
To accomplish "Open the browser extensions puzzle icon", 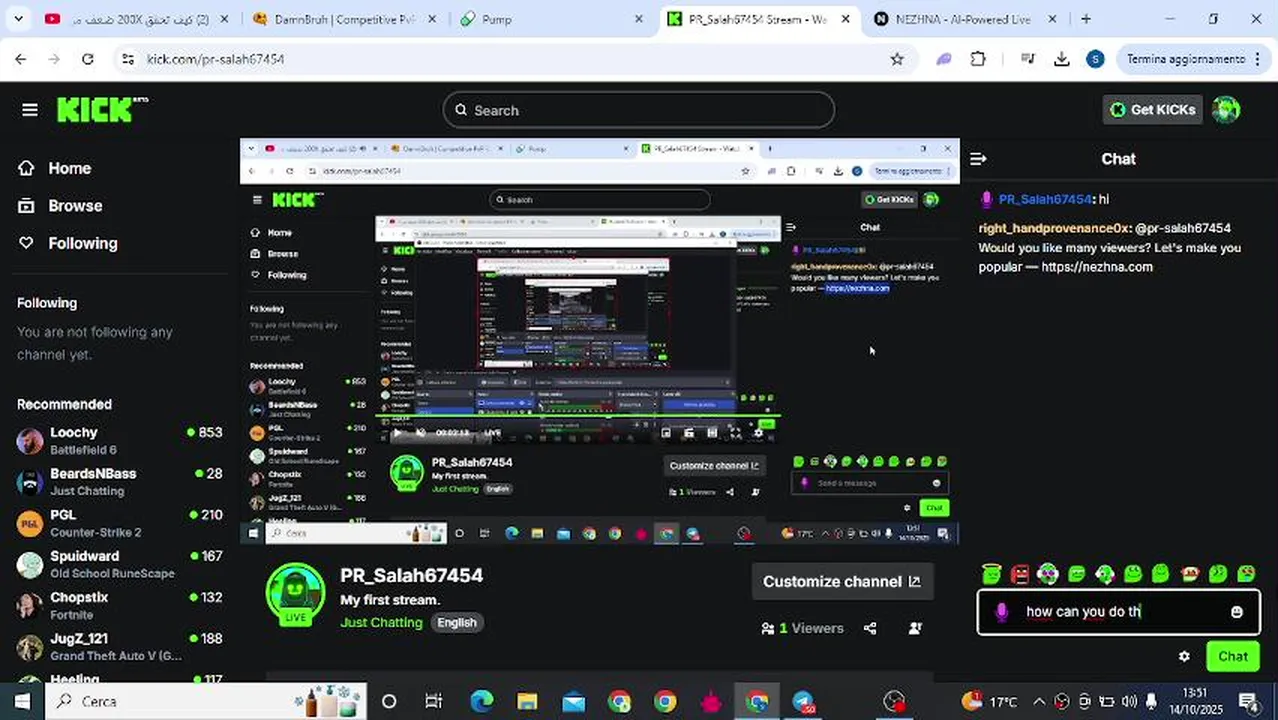I will coord(978,59).
